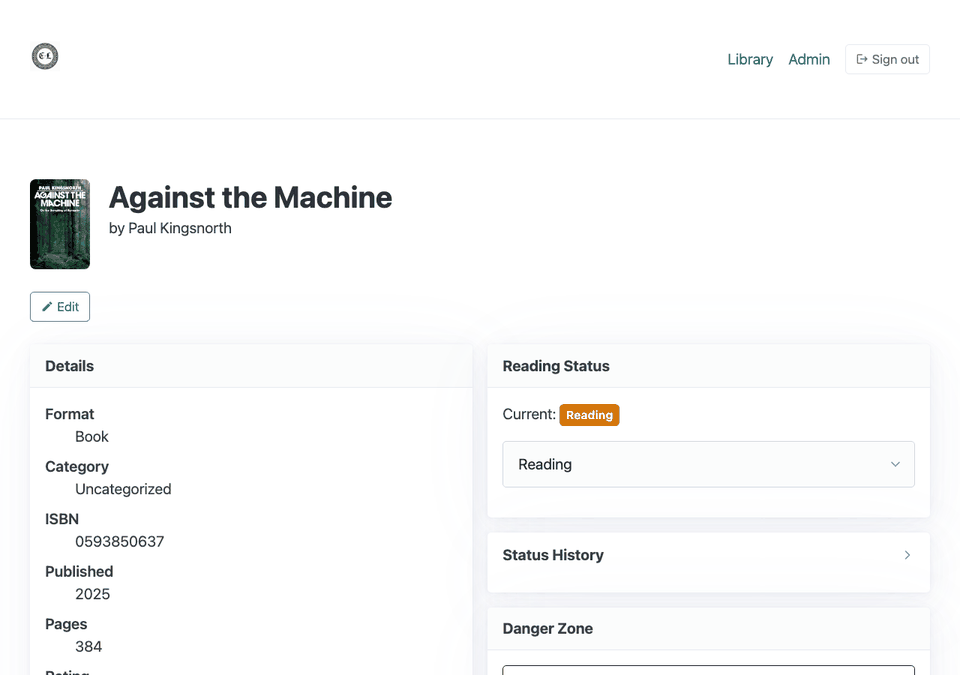The image size is (960, 675).
Task: Click the action button inside Danger Zone
Action: click(x=708, y=670)
